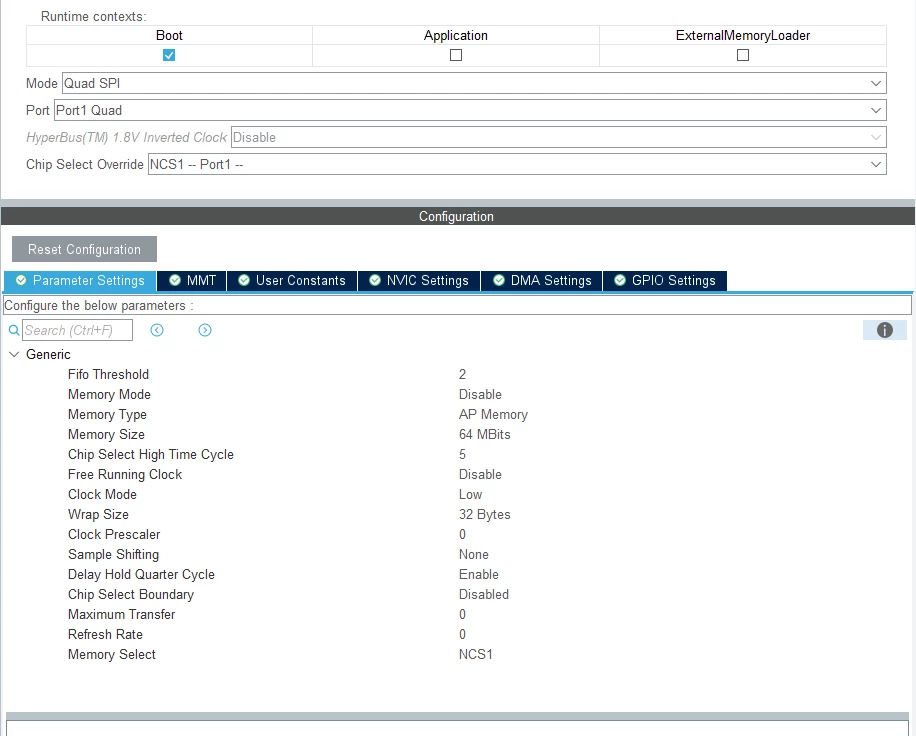Collapse the Generic parameter group
916x736 pixels.
(14, 354)
